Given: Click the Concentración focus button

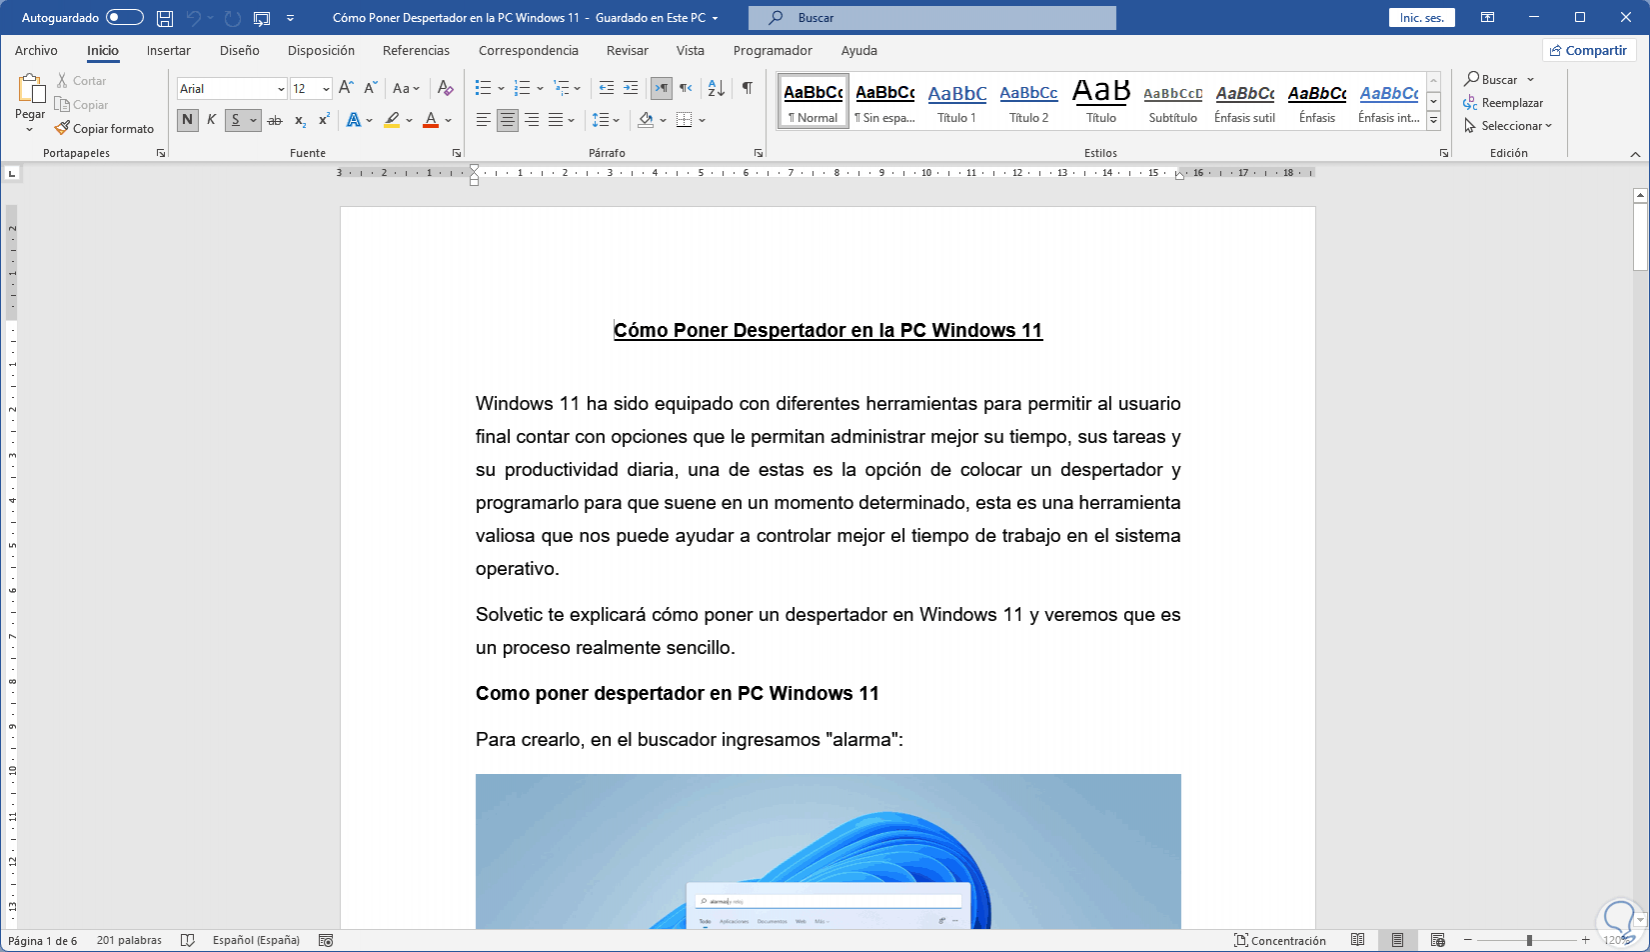Looking at the screenshot, I should (1280, 940).
